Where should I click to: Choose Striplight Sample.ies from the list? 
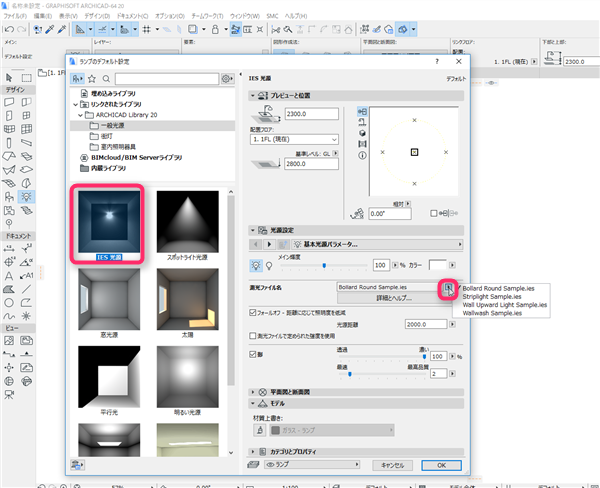[x=492, y=297]
